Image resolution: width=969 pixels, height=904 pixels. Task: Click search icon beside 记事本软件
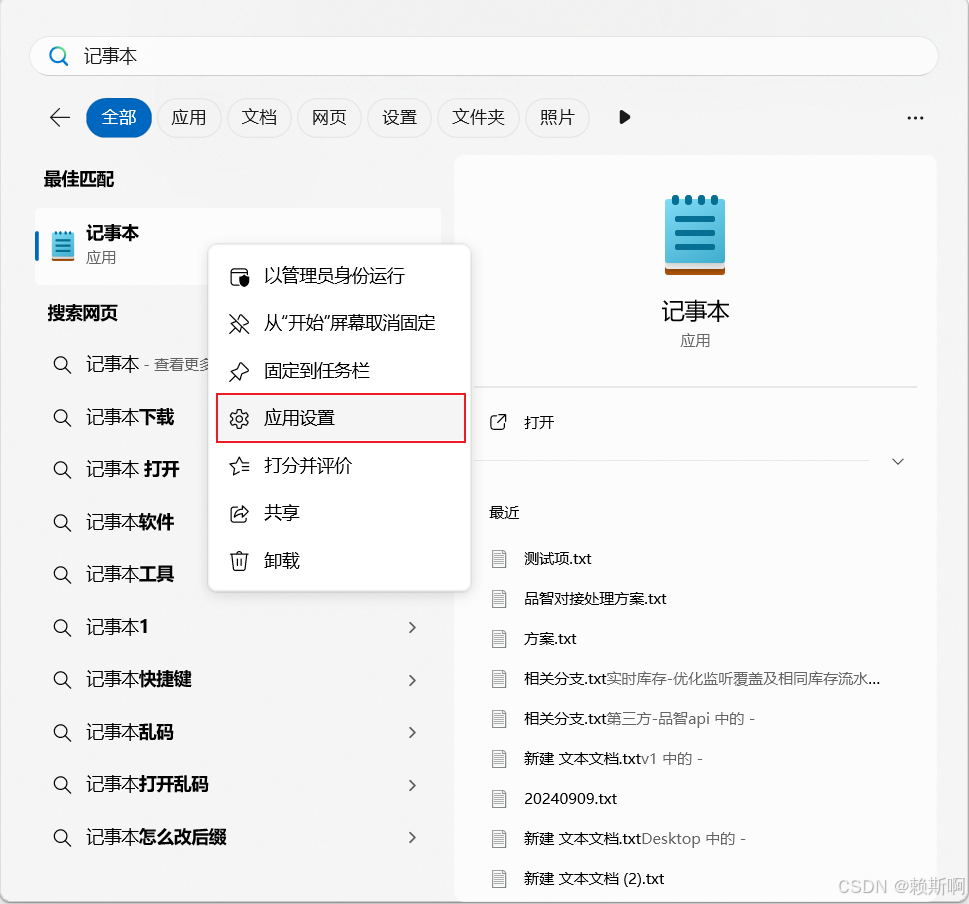pos(62,523)
